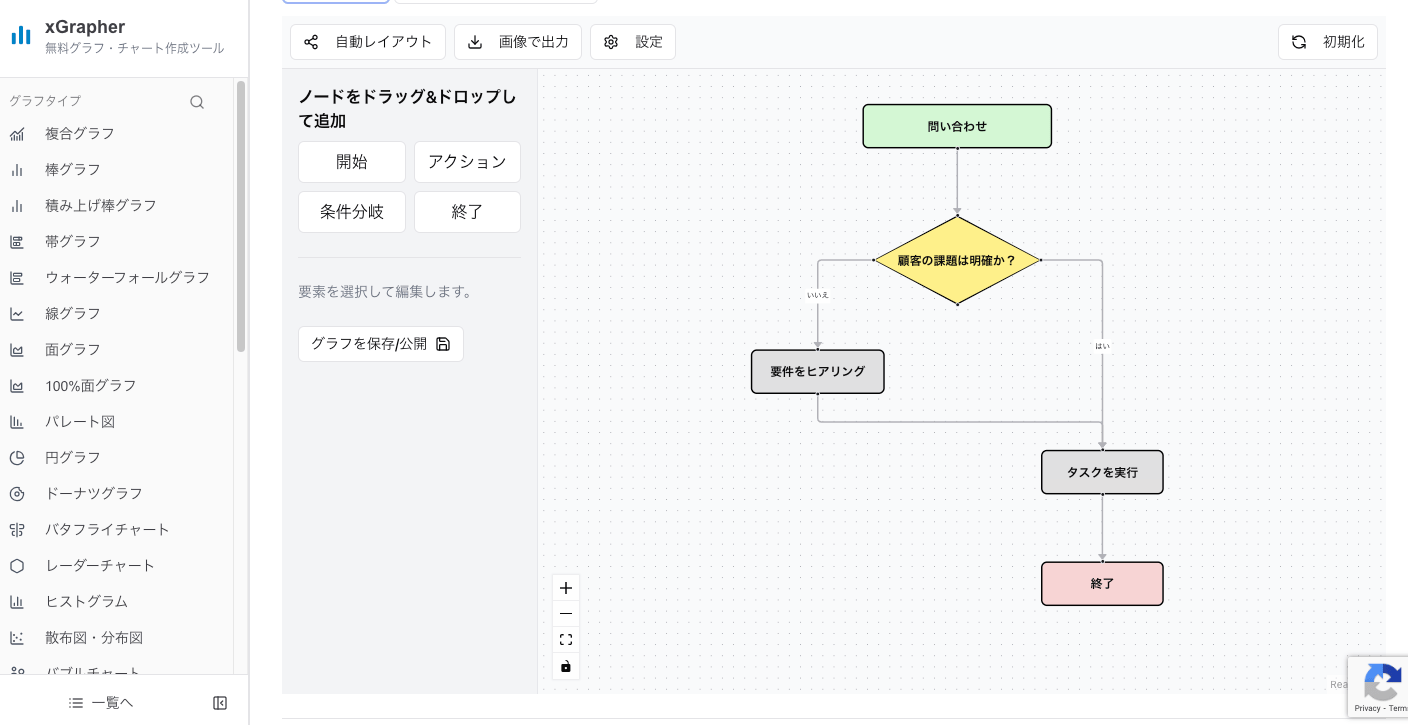Toggle the canvas lock icon

pyautogui.click(x=566, y=666)
